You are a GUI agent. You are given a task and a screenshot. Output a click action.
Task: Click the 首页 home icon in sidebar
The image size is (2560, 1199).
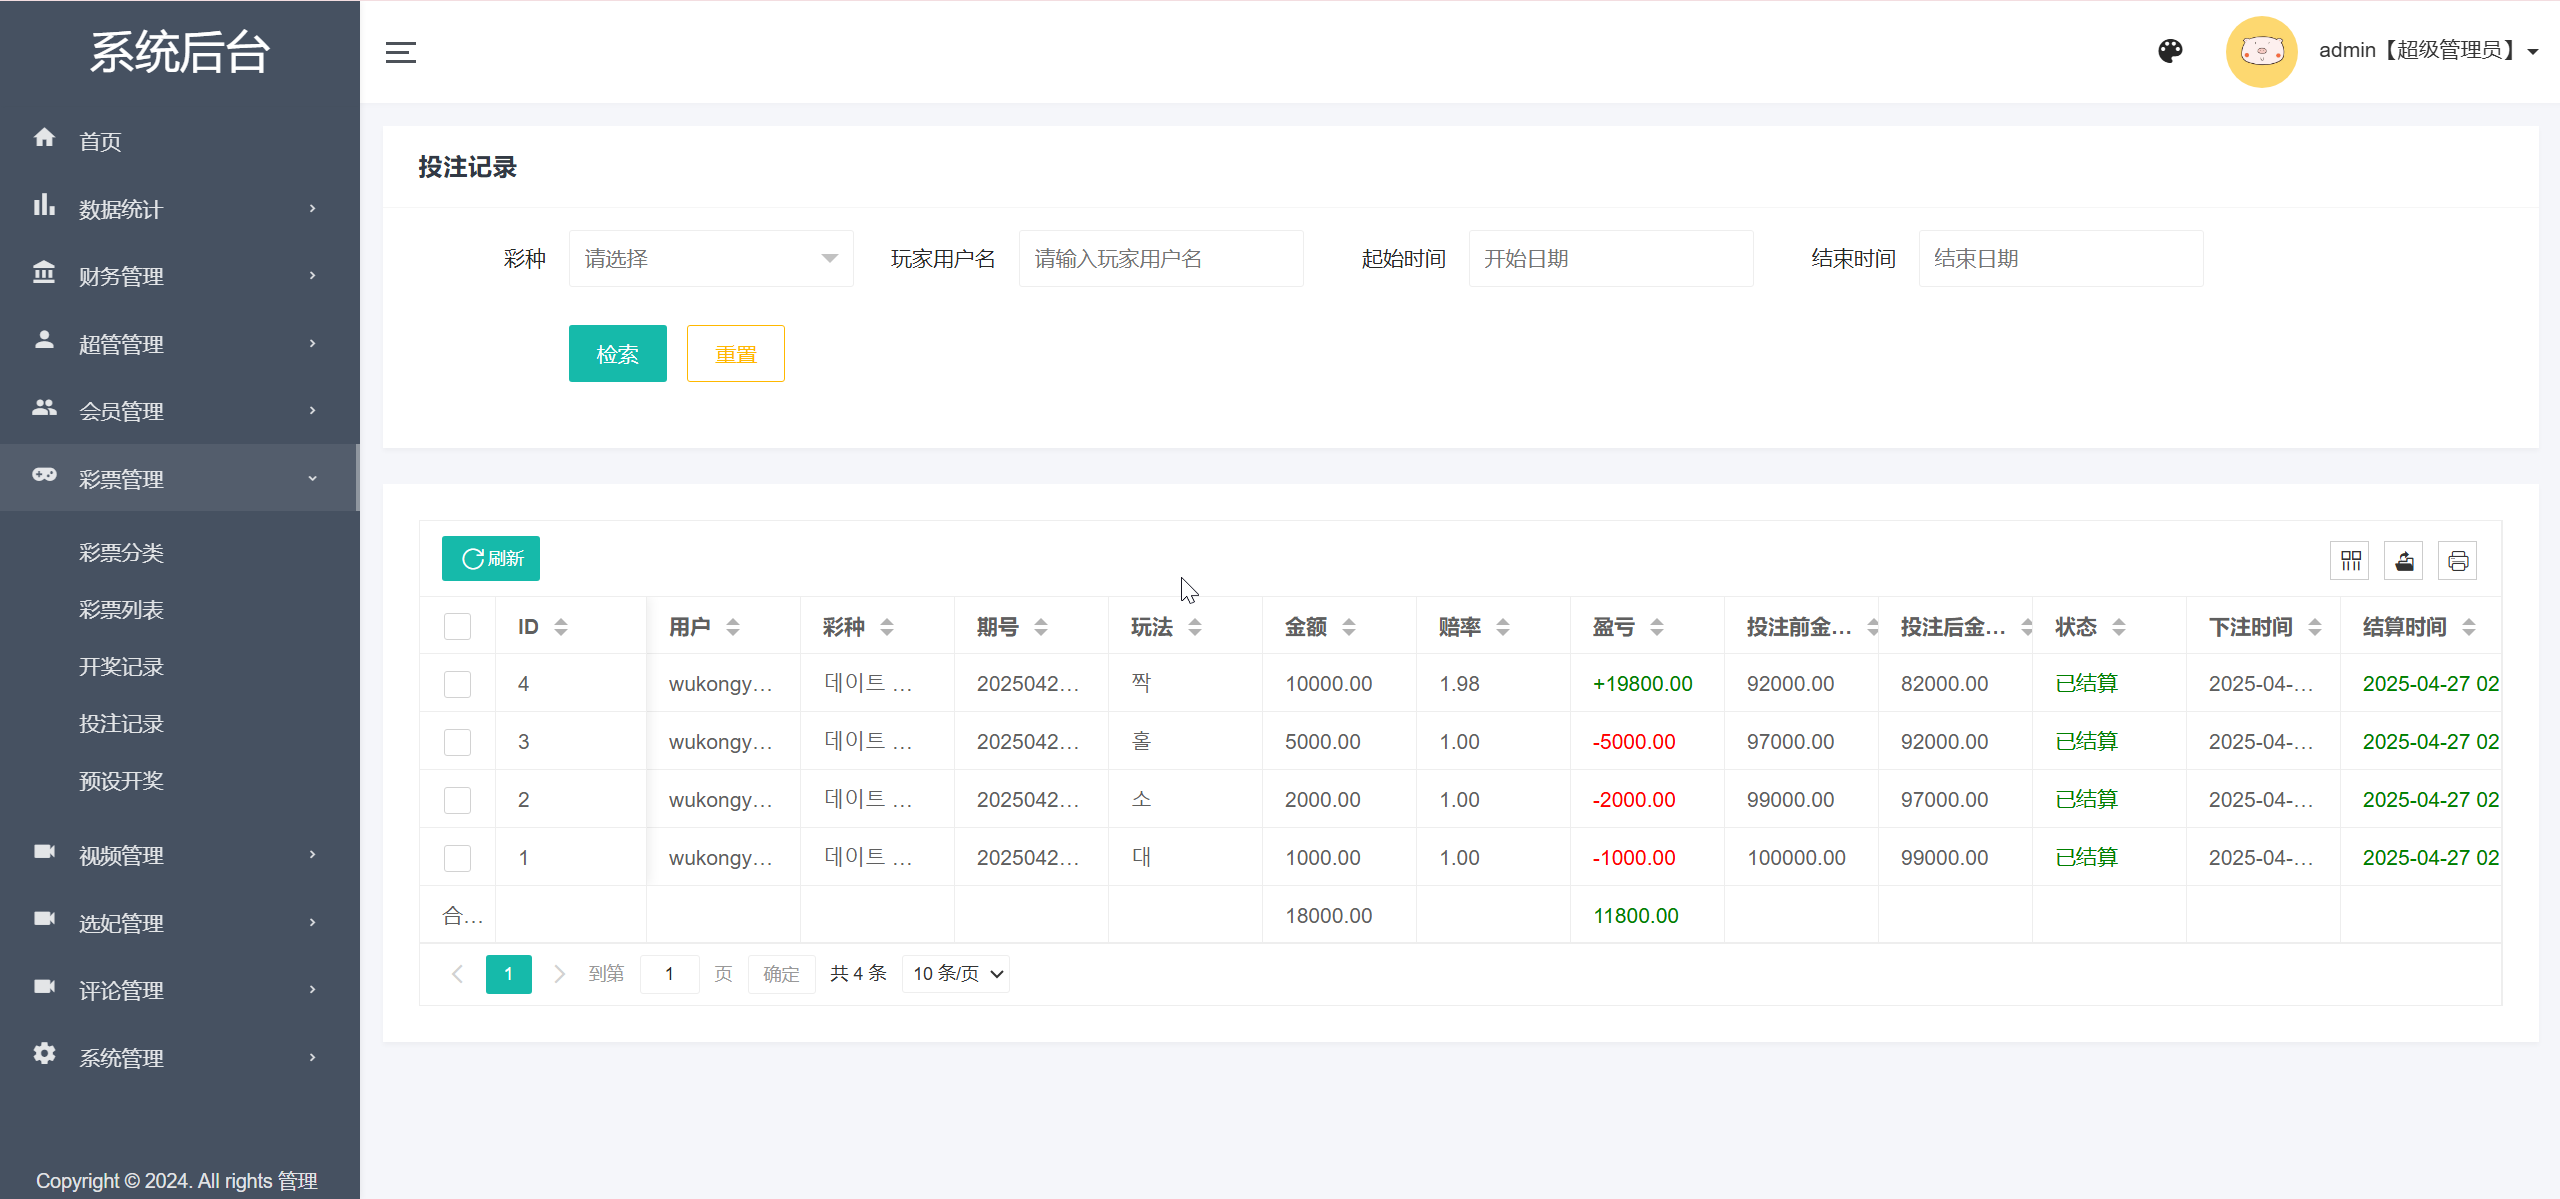44,140
